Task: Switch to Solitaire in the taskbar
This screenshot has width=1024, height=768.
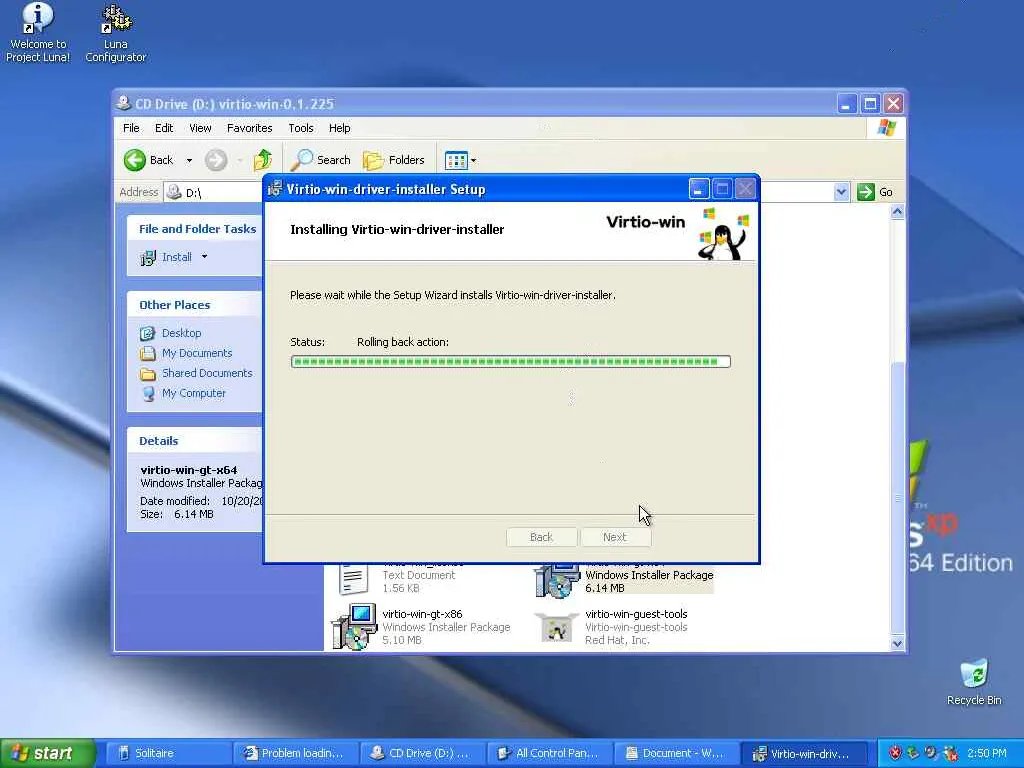Action: tap(167, 753)
